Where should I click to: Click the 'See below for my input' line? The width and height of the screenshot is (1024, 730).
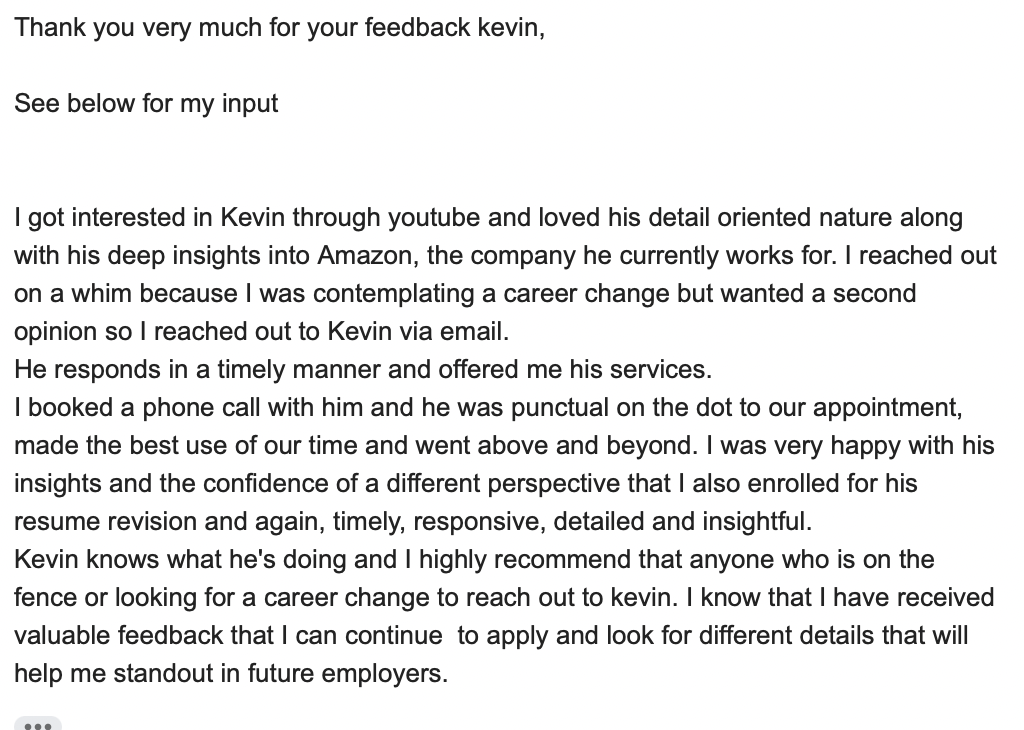[x=146, y=104]
